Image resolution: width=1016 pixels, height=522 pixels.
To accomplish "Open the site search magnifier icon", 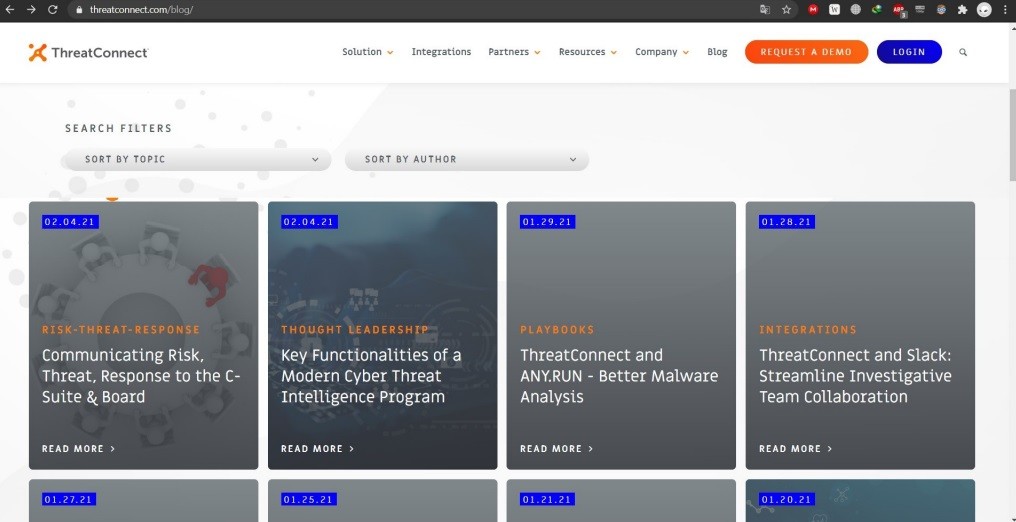I will click(963, 52).
